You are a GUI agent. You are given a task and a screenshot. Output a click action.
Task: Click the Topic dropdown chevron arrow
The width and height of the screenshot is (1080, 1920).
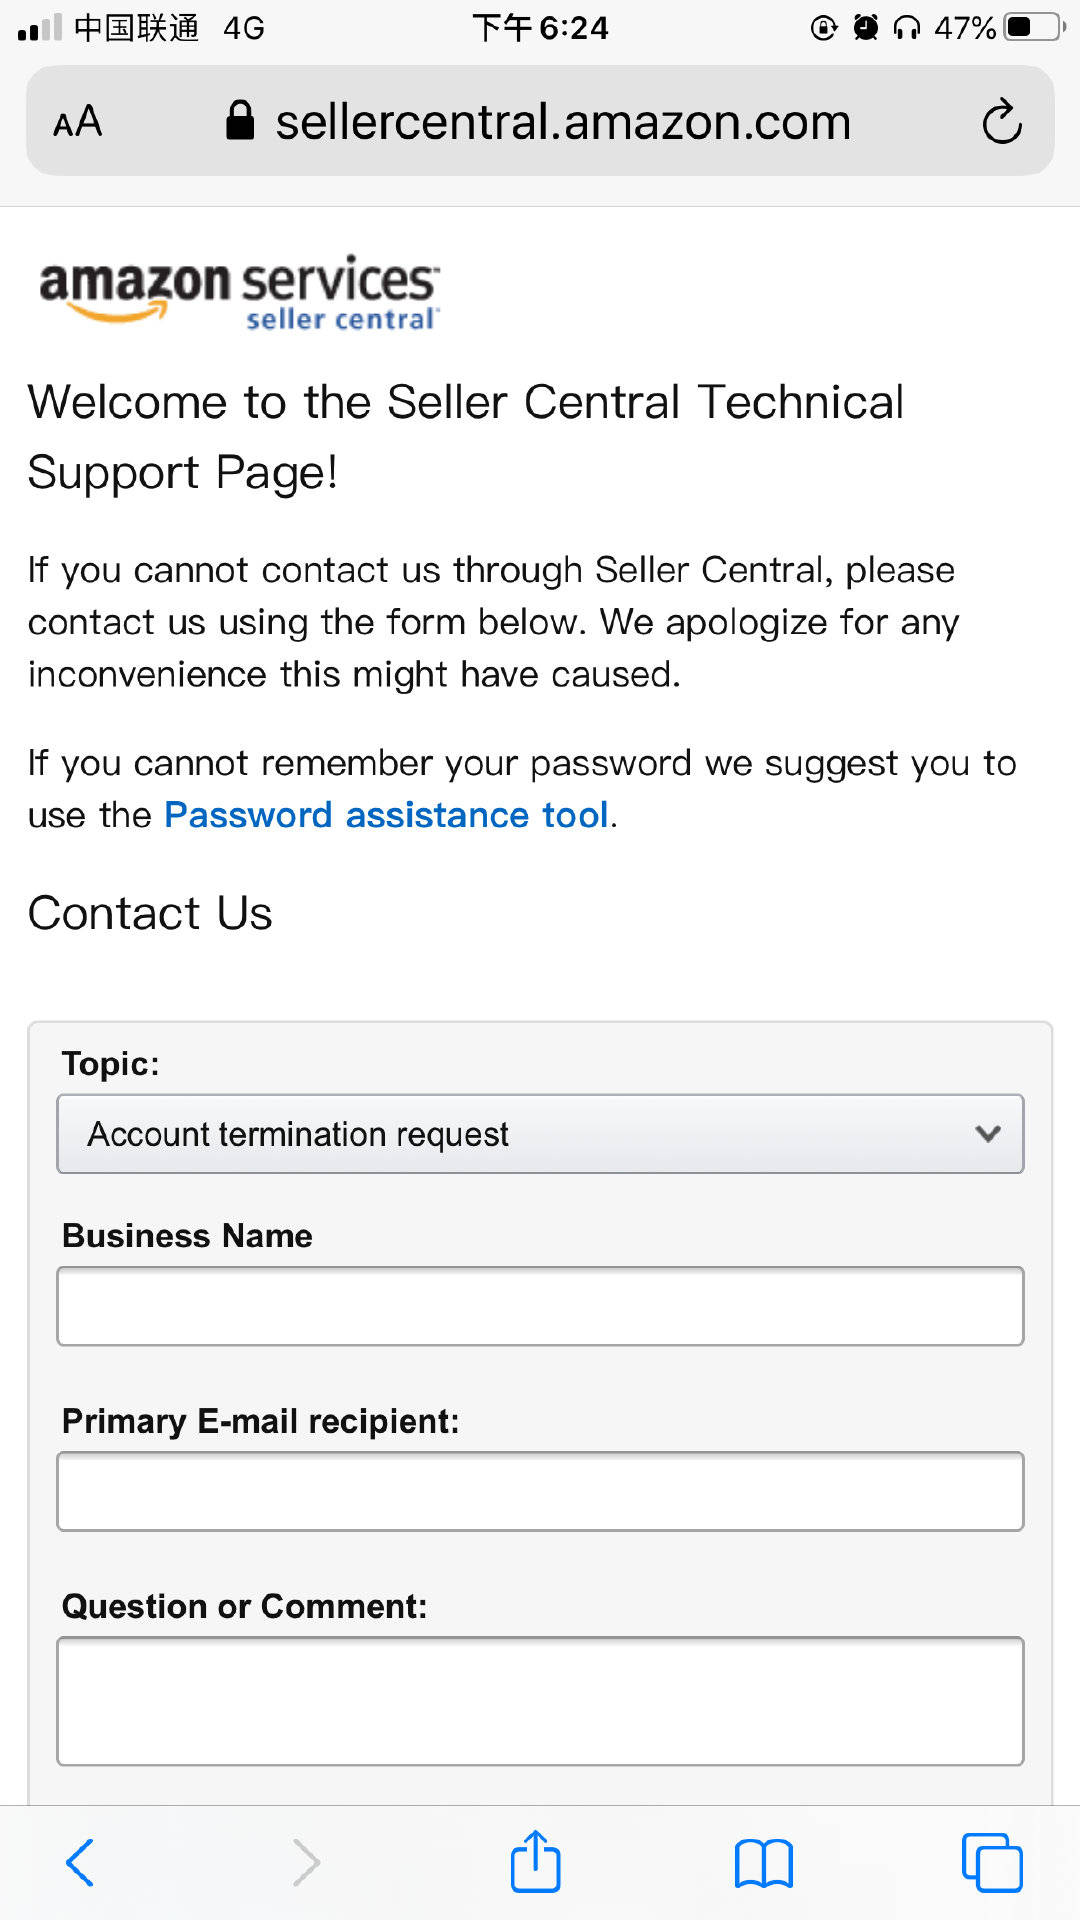point(988,1134)
